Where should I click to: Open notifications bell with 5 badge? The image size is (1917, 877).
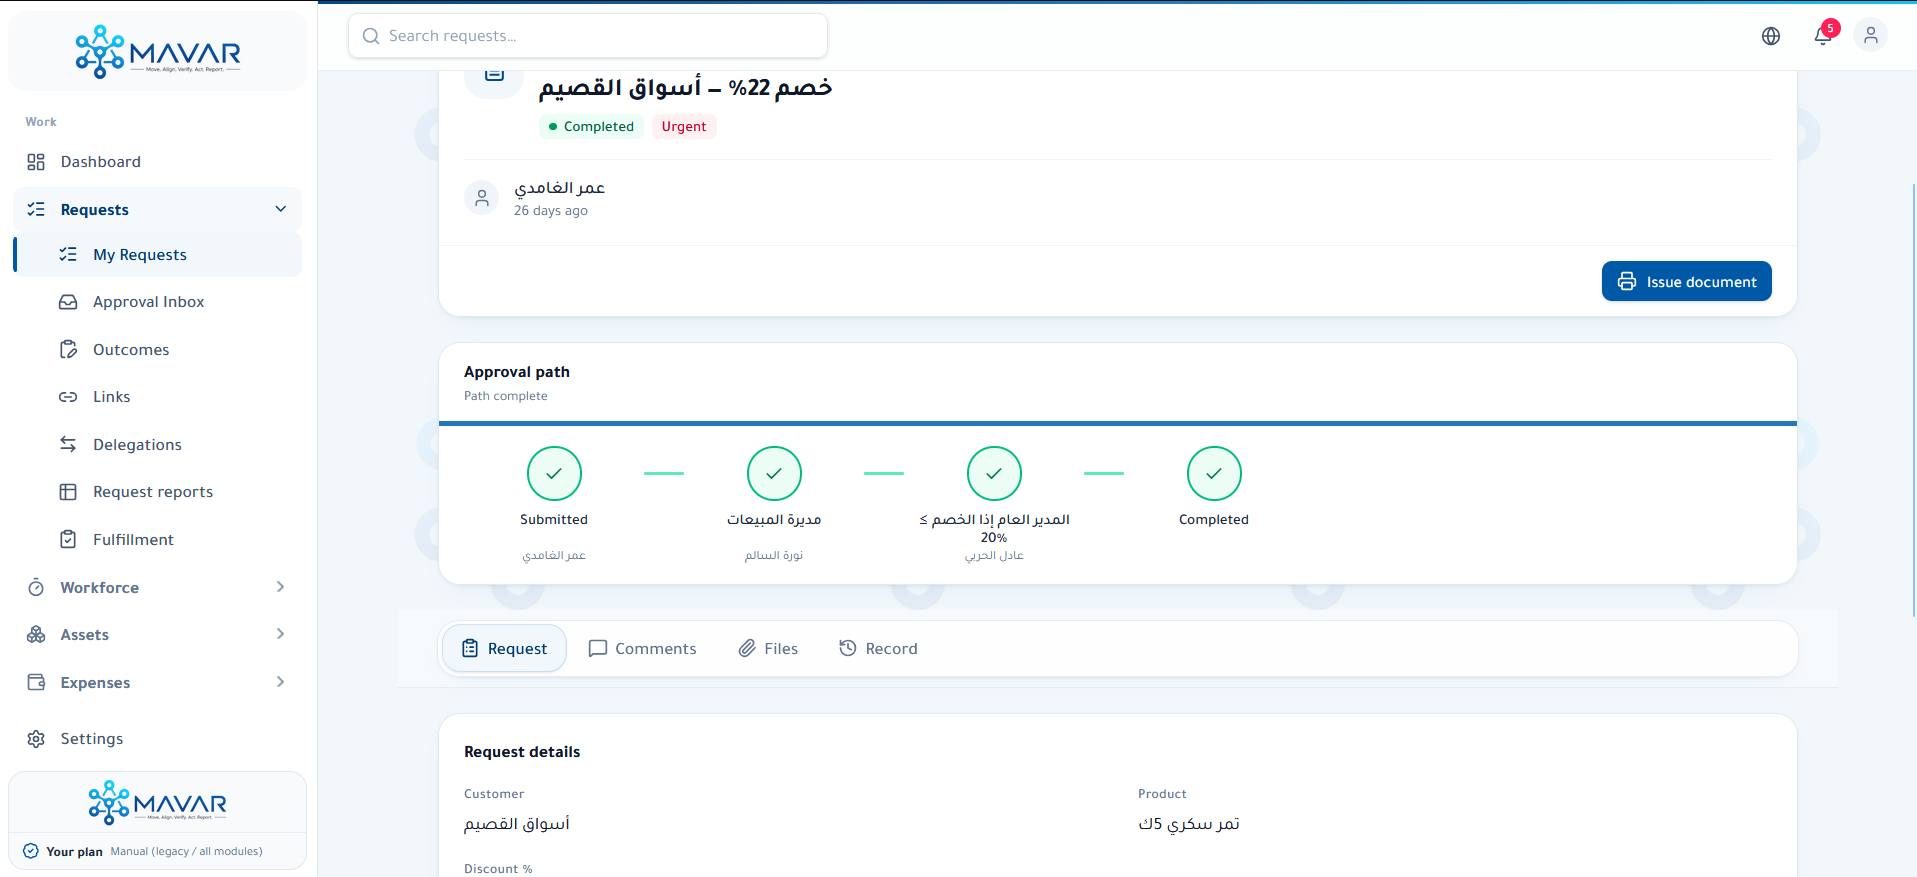coord(1824,35)
